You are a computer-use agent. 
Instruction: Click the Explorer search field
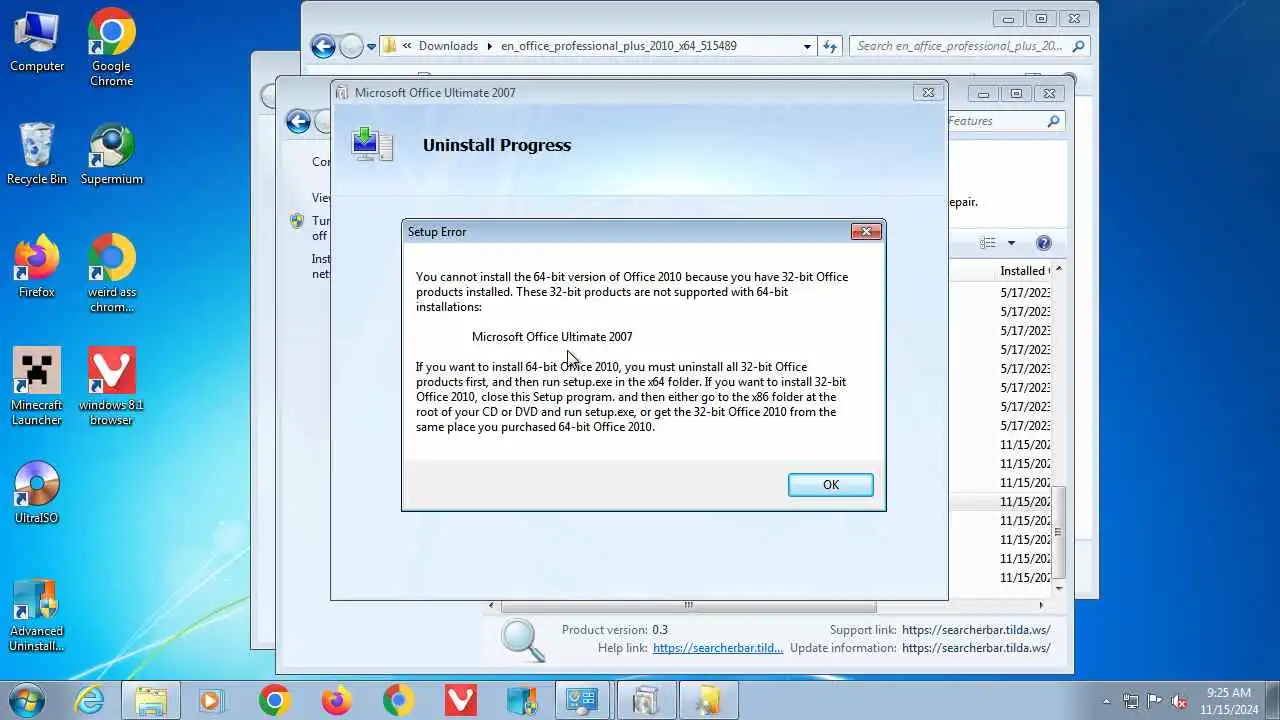969,46
